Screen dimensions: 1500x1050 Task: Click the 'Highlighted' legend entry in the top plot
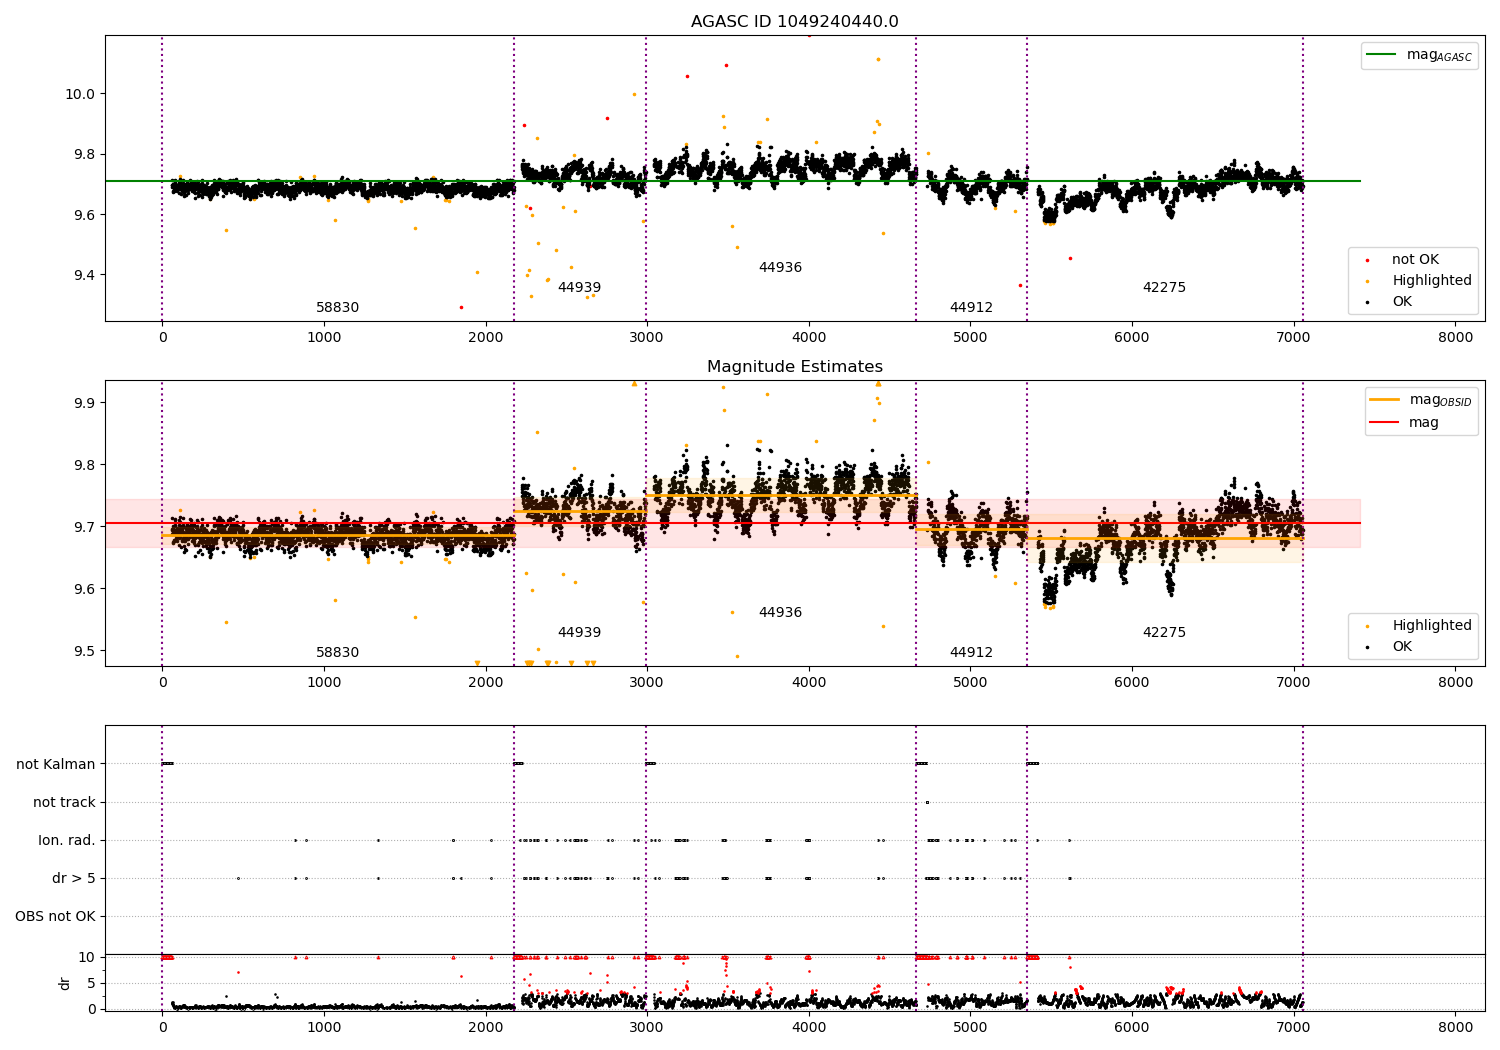coord(1432,281)
